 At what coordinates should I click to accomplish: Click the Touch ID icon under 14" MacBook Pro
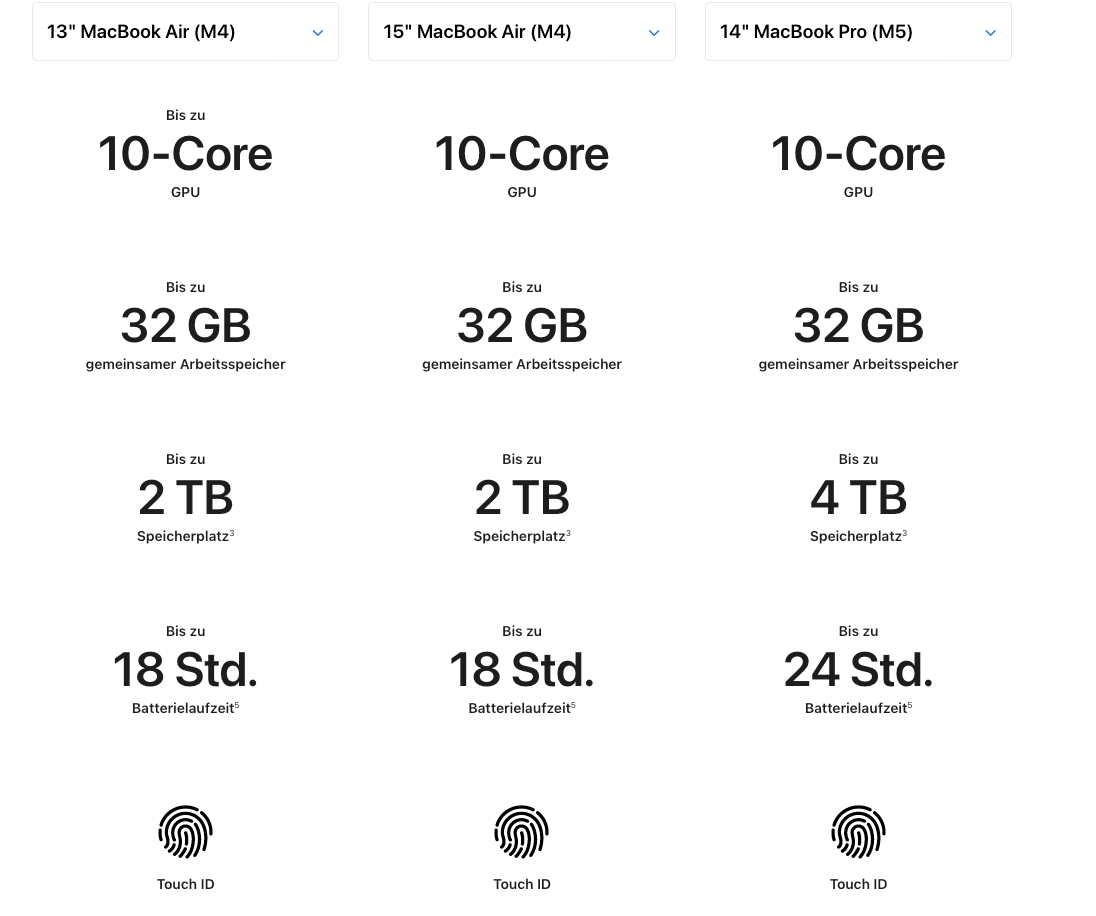click(858, 831)
